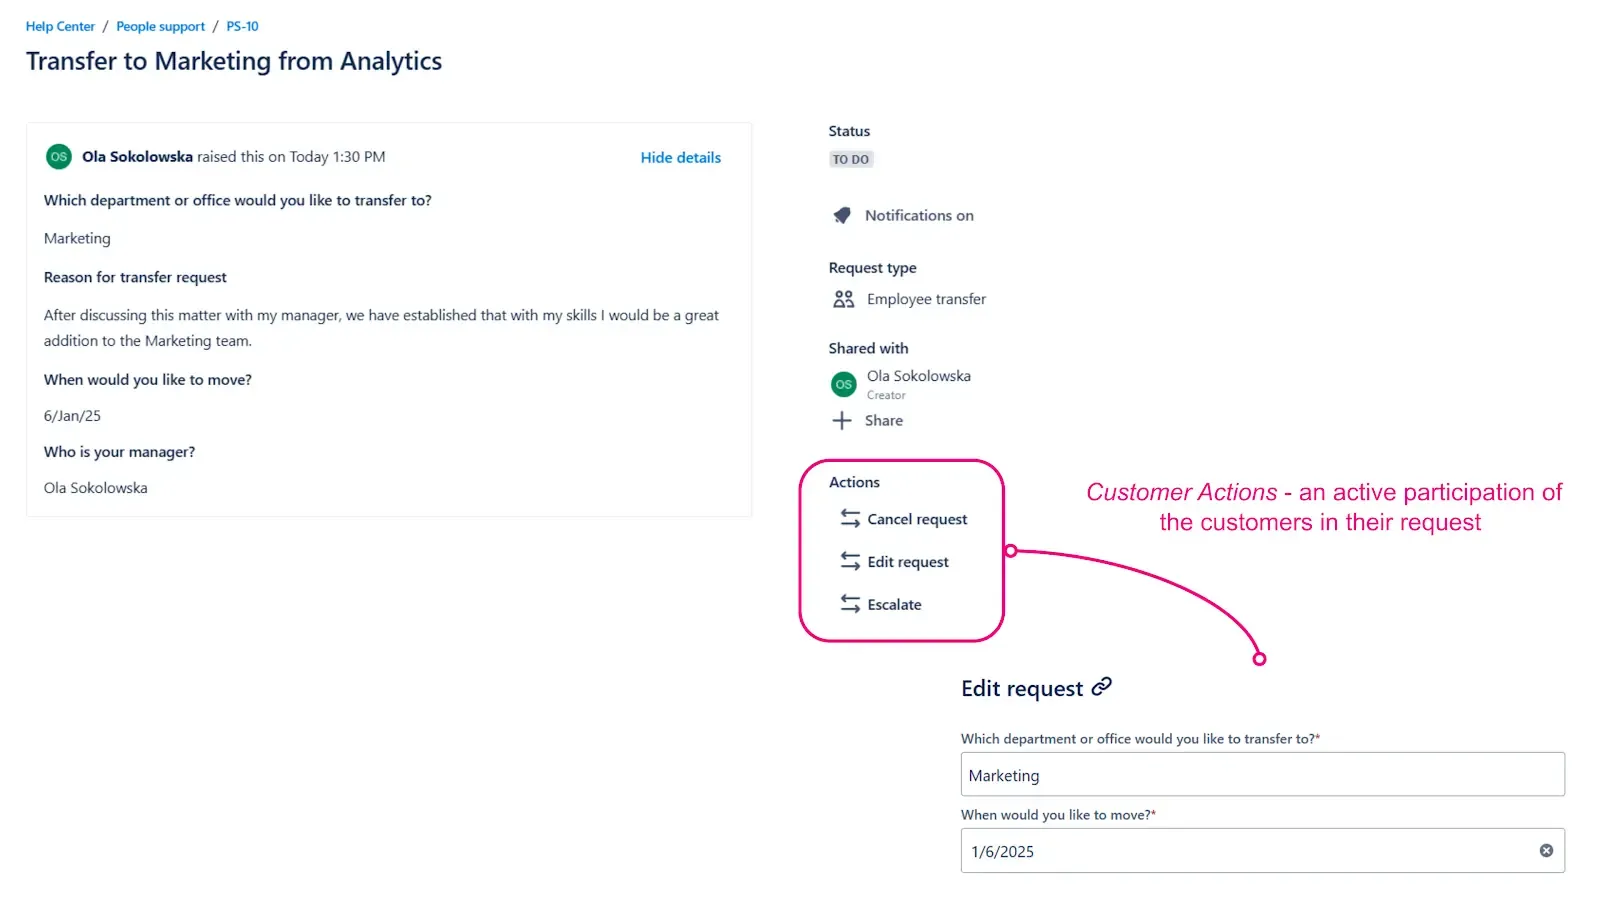Screen dimensions: 1600x900
Task: Collapse details with the Hide details control
Action: click(x=680, y=157)
